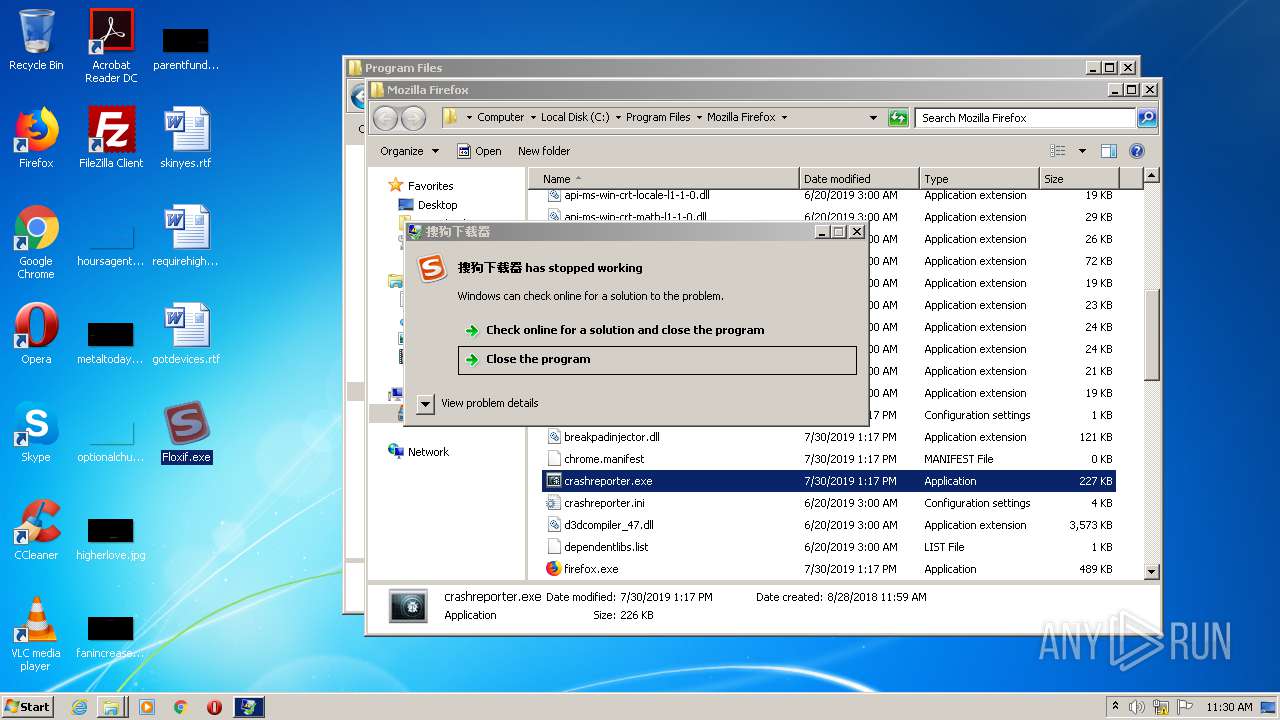Click Program Files breadcrumb
Screen dimensions: 1280x720
(x=658, y=117)
